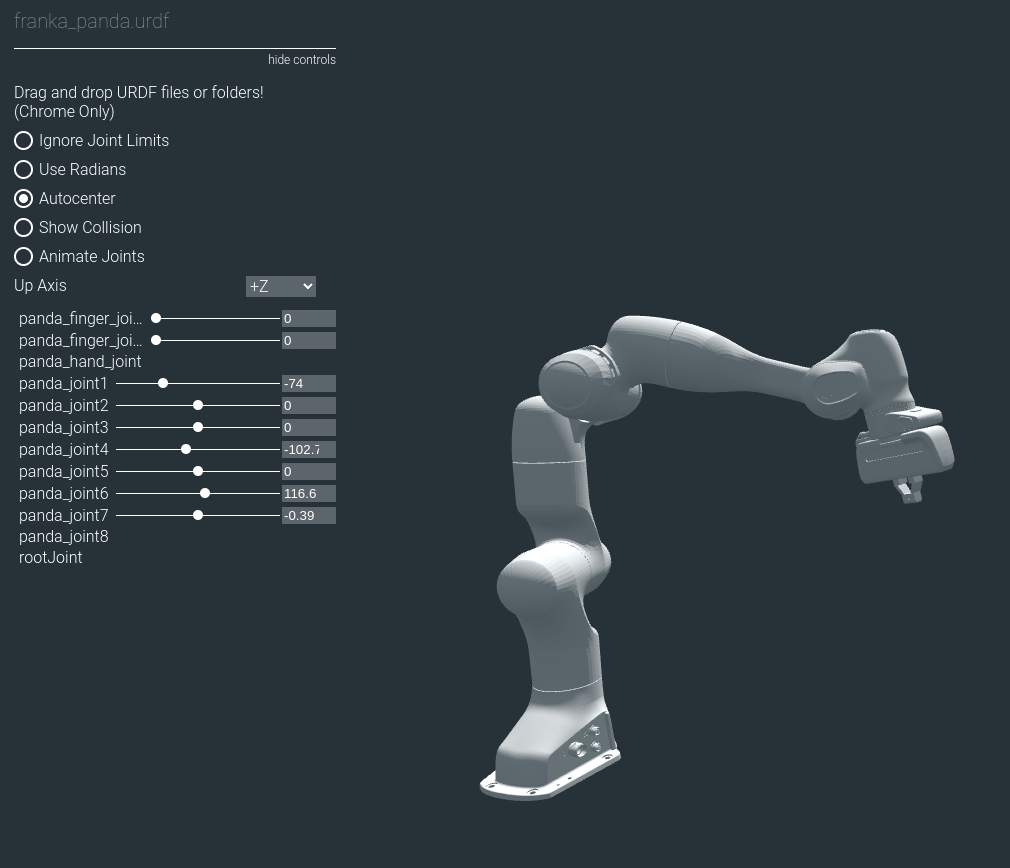Click the franka_panda.urdf title
1010x868 pixels.
click(x=92, y=21)
